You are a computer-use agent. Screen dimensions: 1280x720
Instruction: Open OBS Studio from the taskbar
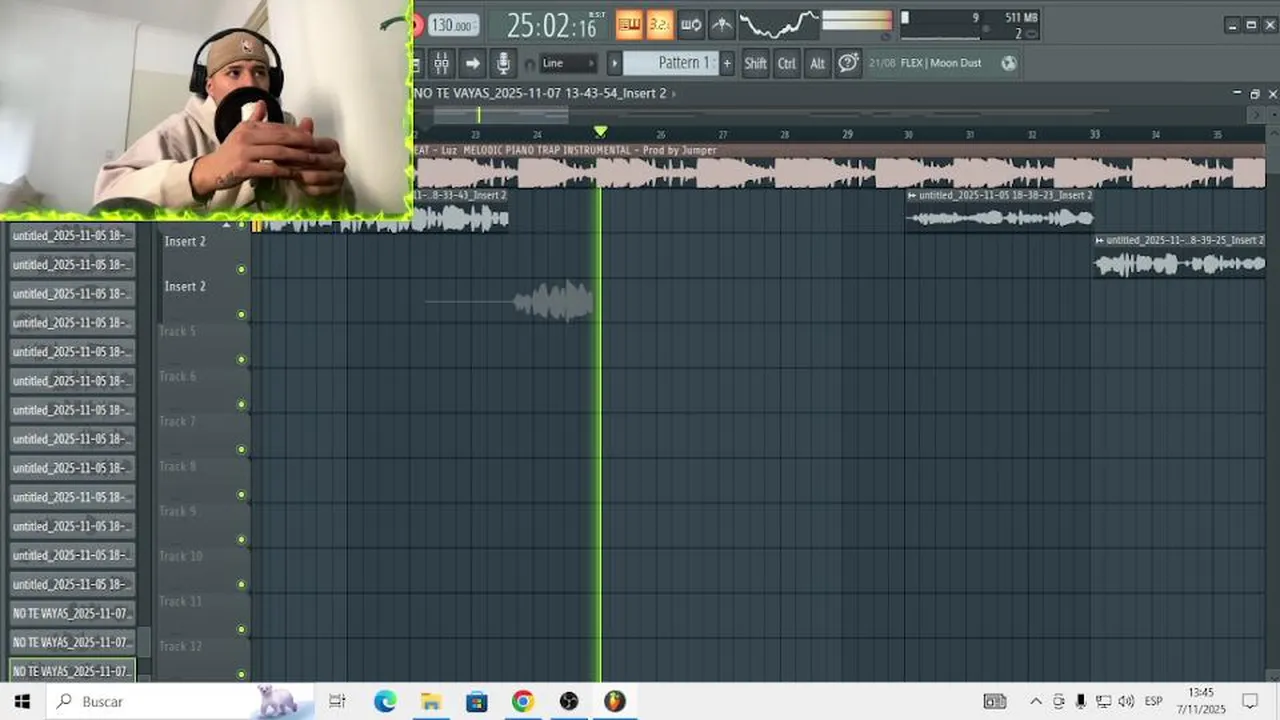pyautogui.click(x=569, y=702)
